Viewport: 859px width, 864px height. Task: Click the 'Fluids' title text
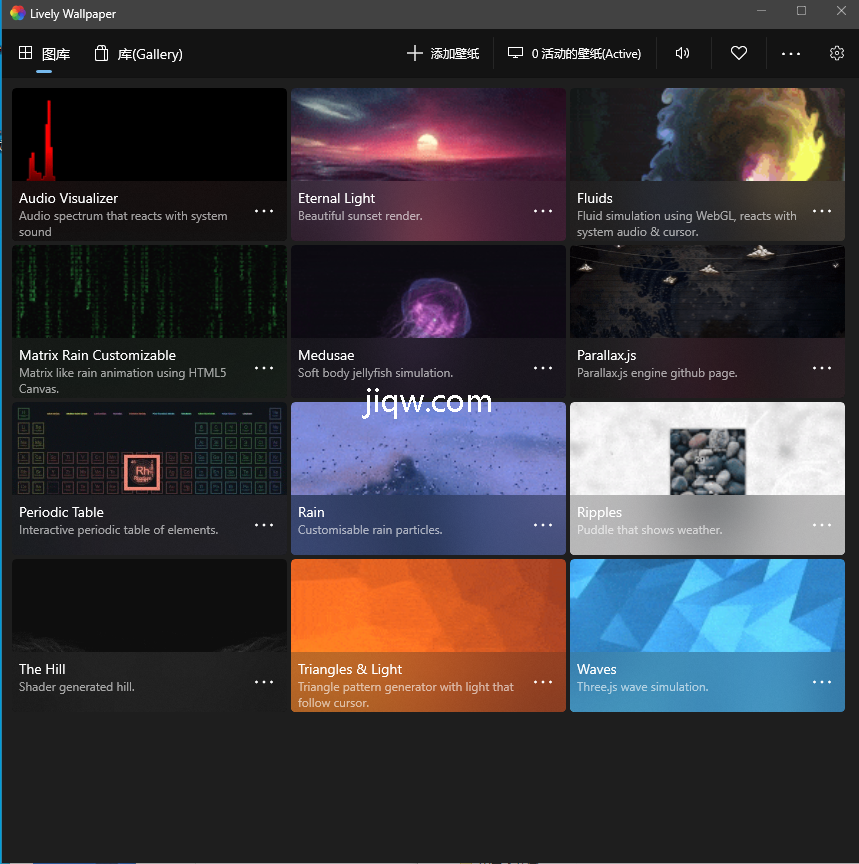pyautogui.click(x=595, y=198)
